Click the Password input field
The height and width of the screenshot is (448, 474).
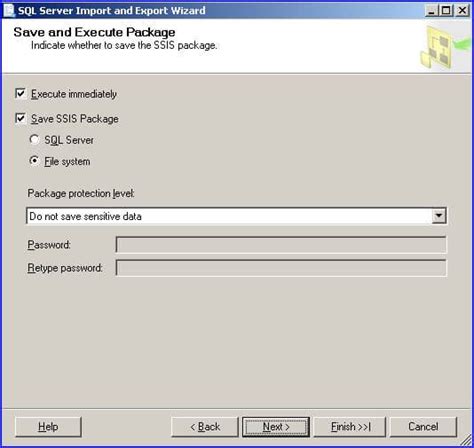281,245
